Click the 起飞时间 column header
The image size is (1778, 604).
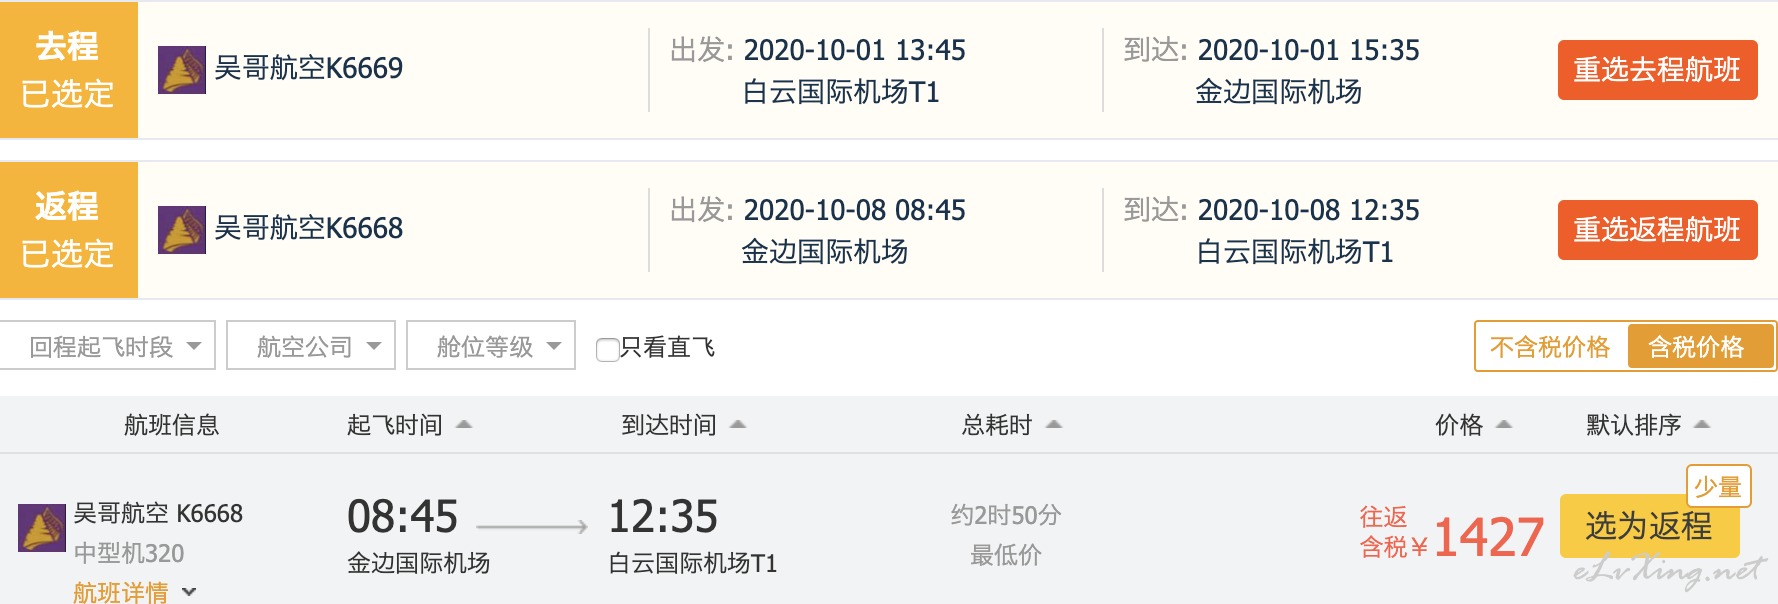click(x=395, y=425)
